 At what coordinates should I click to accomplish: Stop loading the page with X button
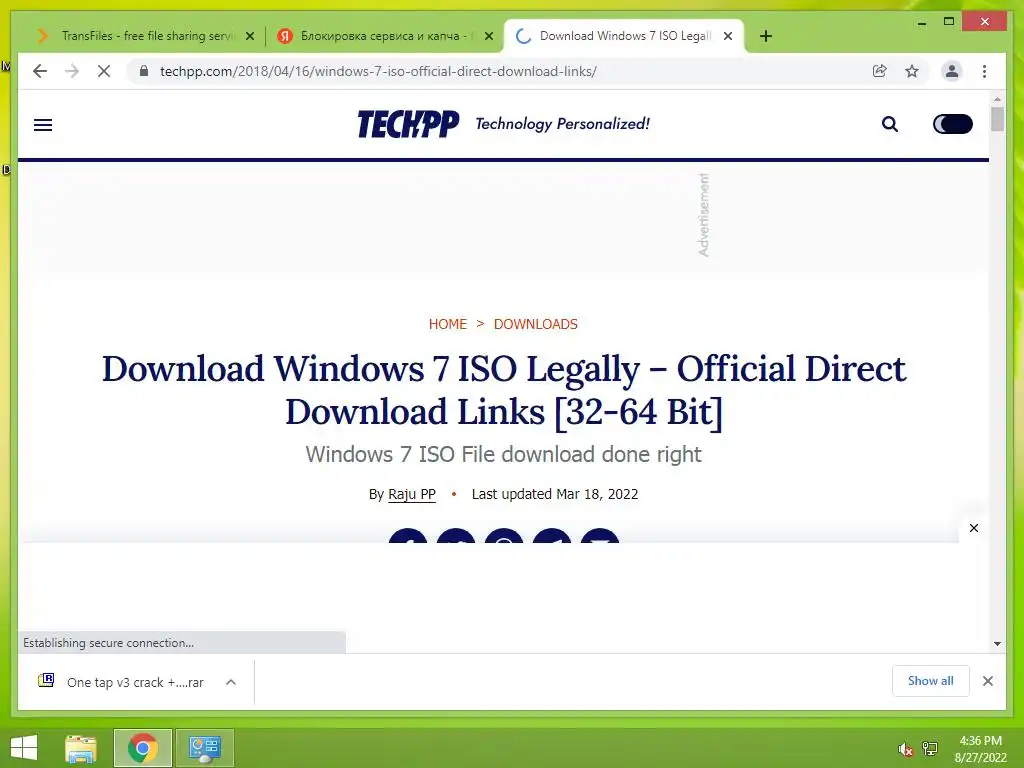click(x=104, y=71)
